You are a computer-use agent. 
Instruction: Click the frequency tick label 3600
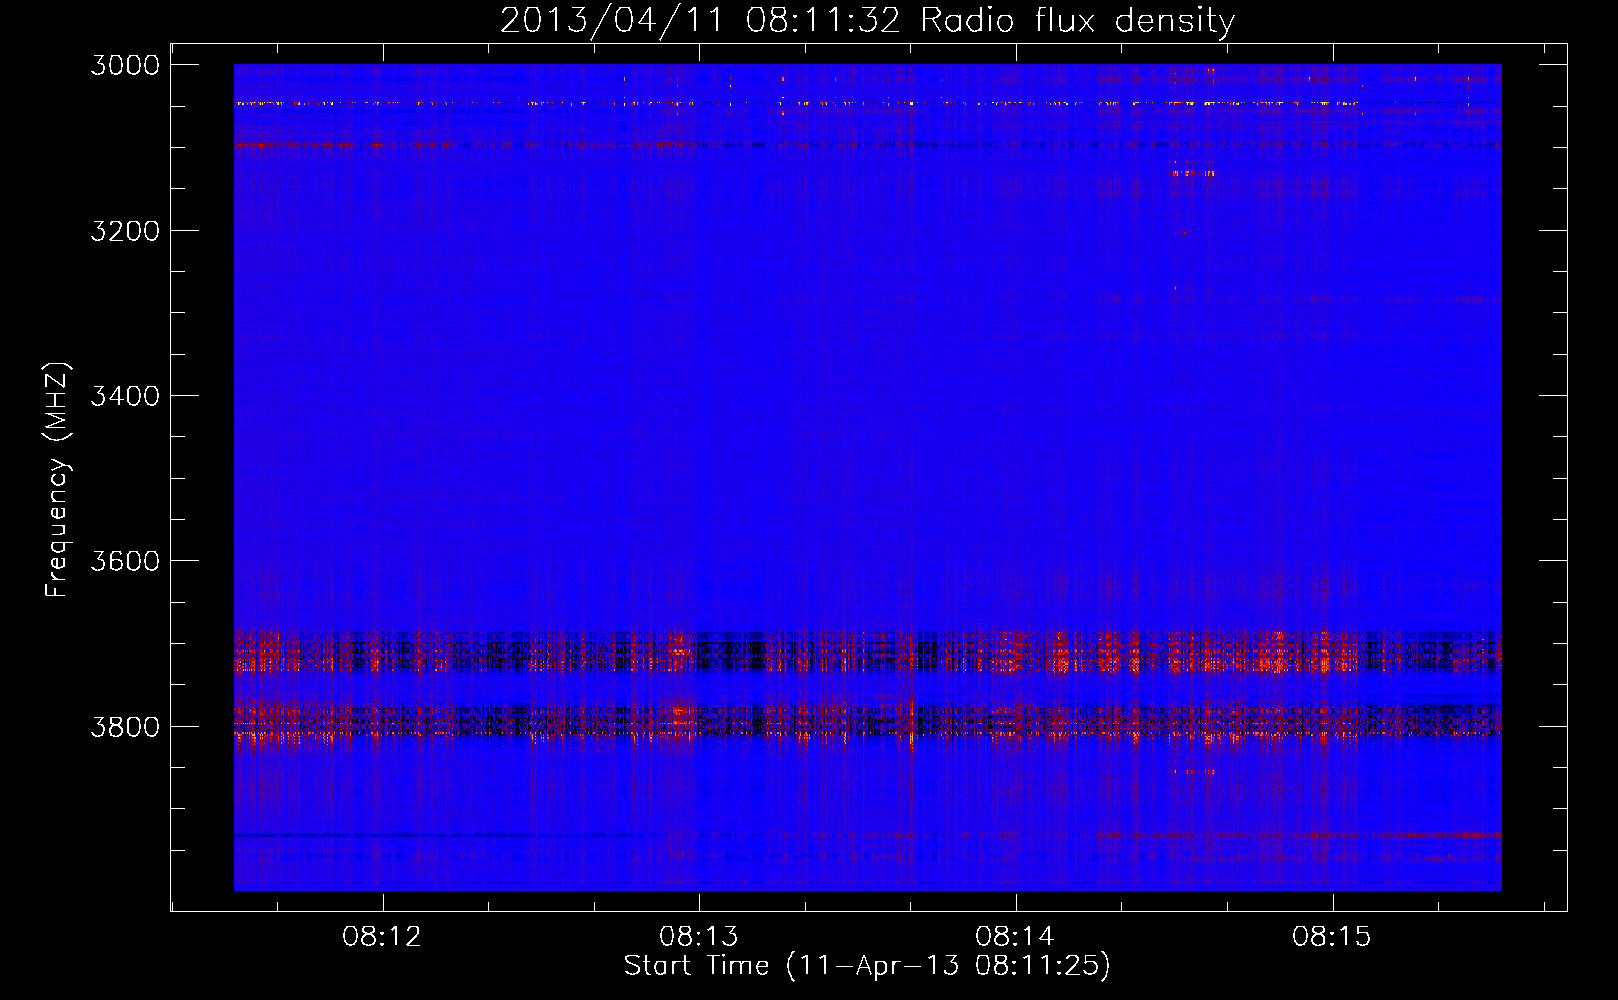tap(125, 561)
